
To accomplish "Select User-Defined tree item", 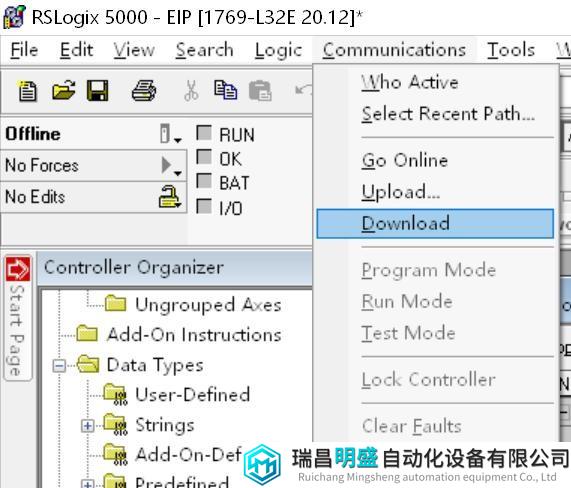I will coord(193,395).
